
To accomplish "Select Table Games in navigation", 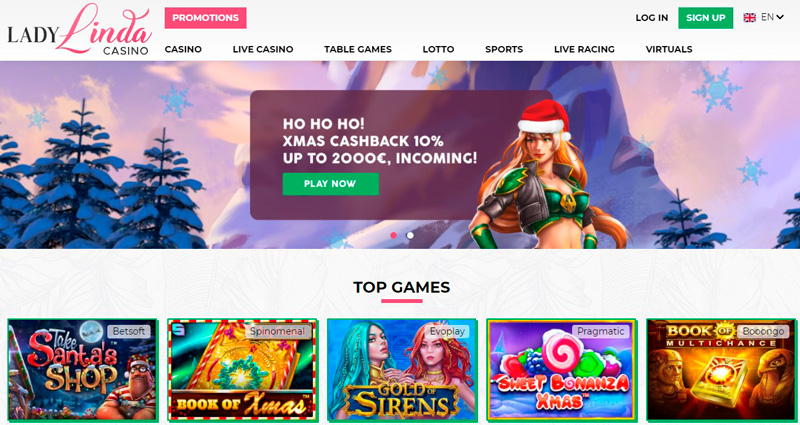I will 358,49.
